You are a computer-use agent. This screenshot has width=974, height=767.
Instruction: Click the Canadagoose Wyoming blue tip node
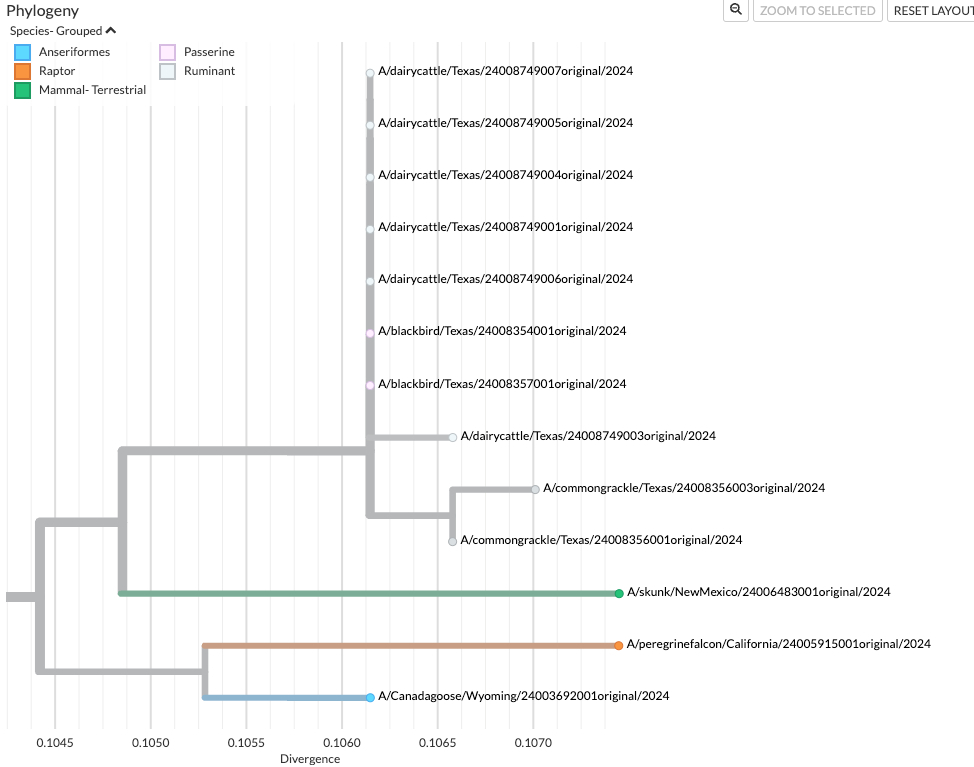pyautogui.click(x=370, y=697)
